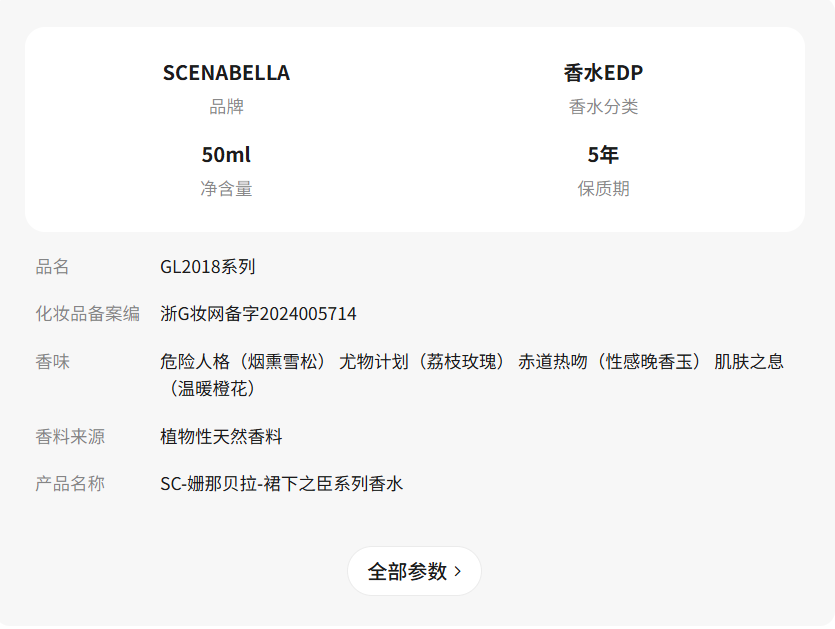Select the 品牌 label under SCENABELLA
Screen dimensions: 835x629
coord(226,107)
